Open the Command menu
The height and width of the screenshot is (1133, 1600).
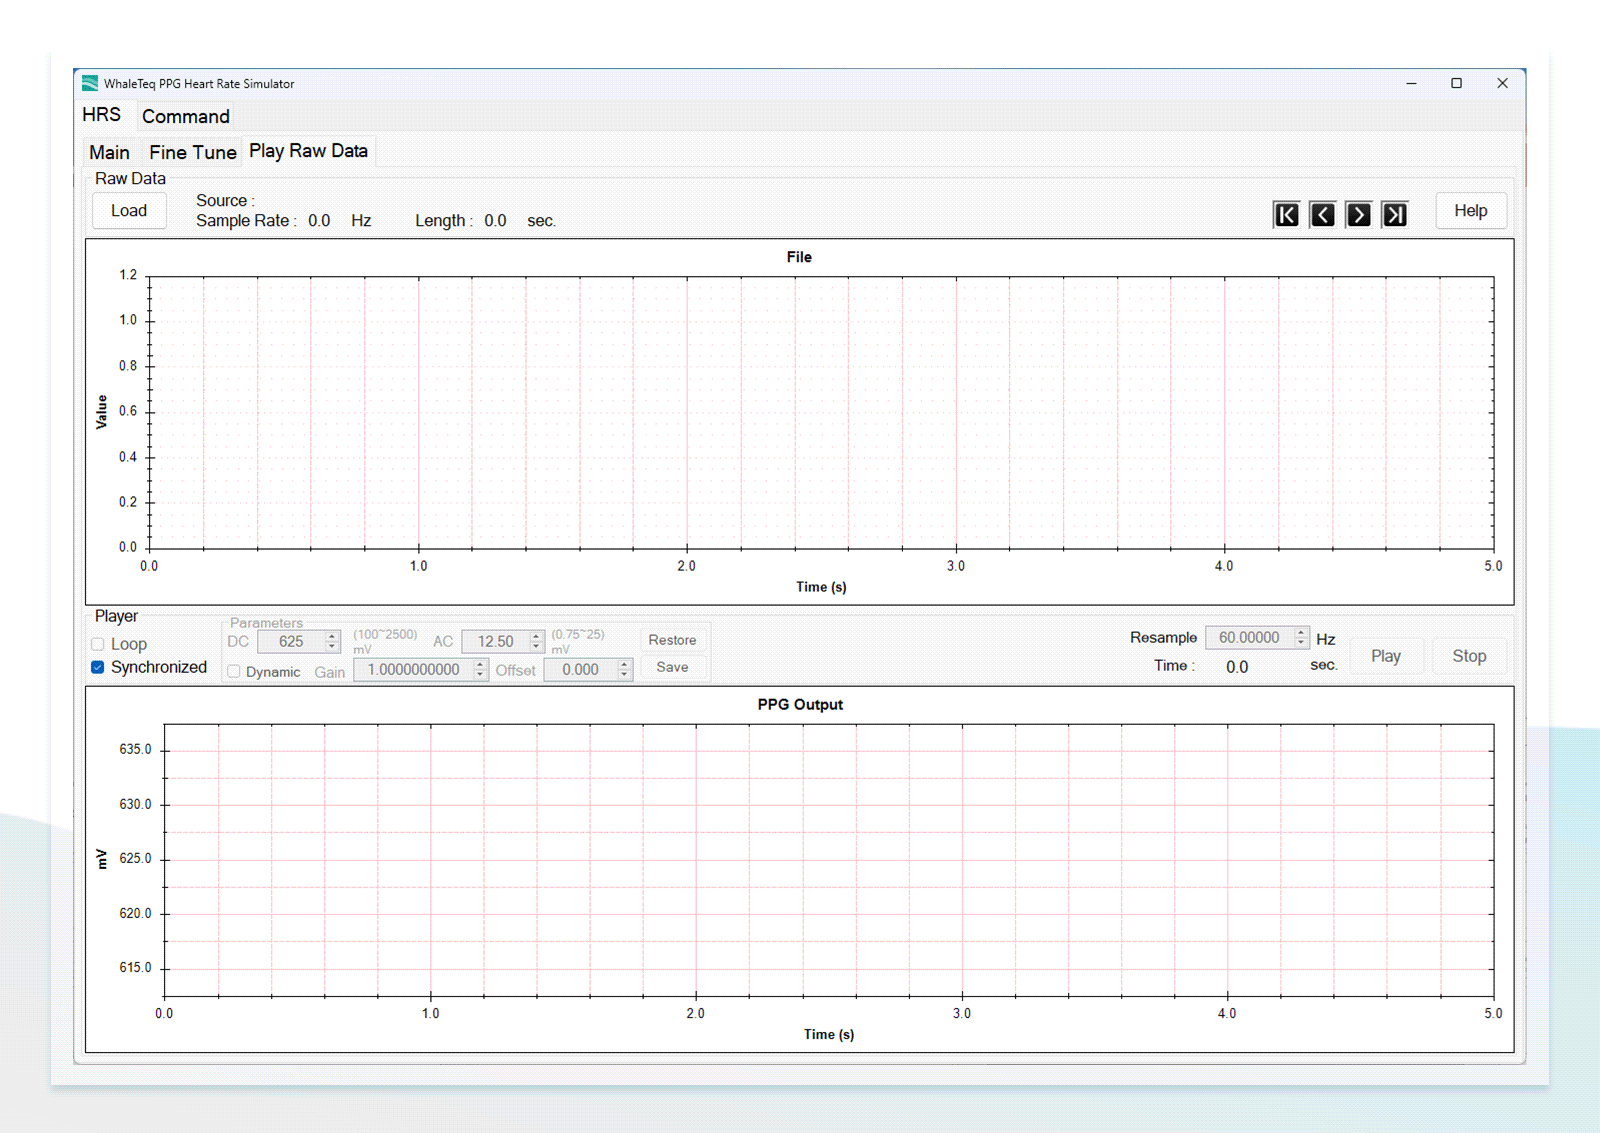pos(186,116)
